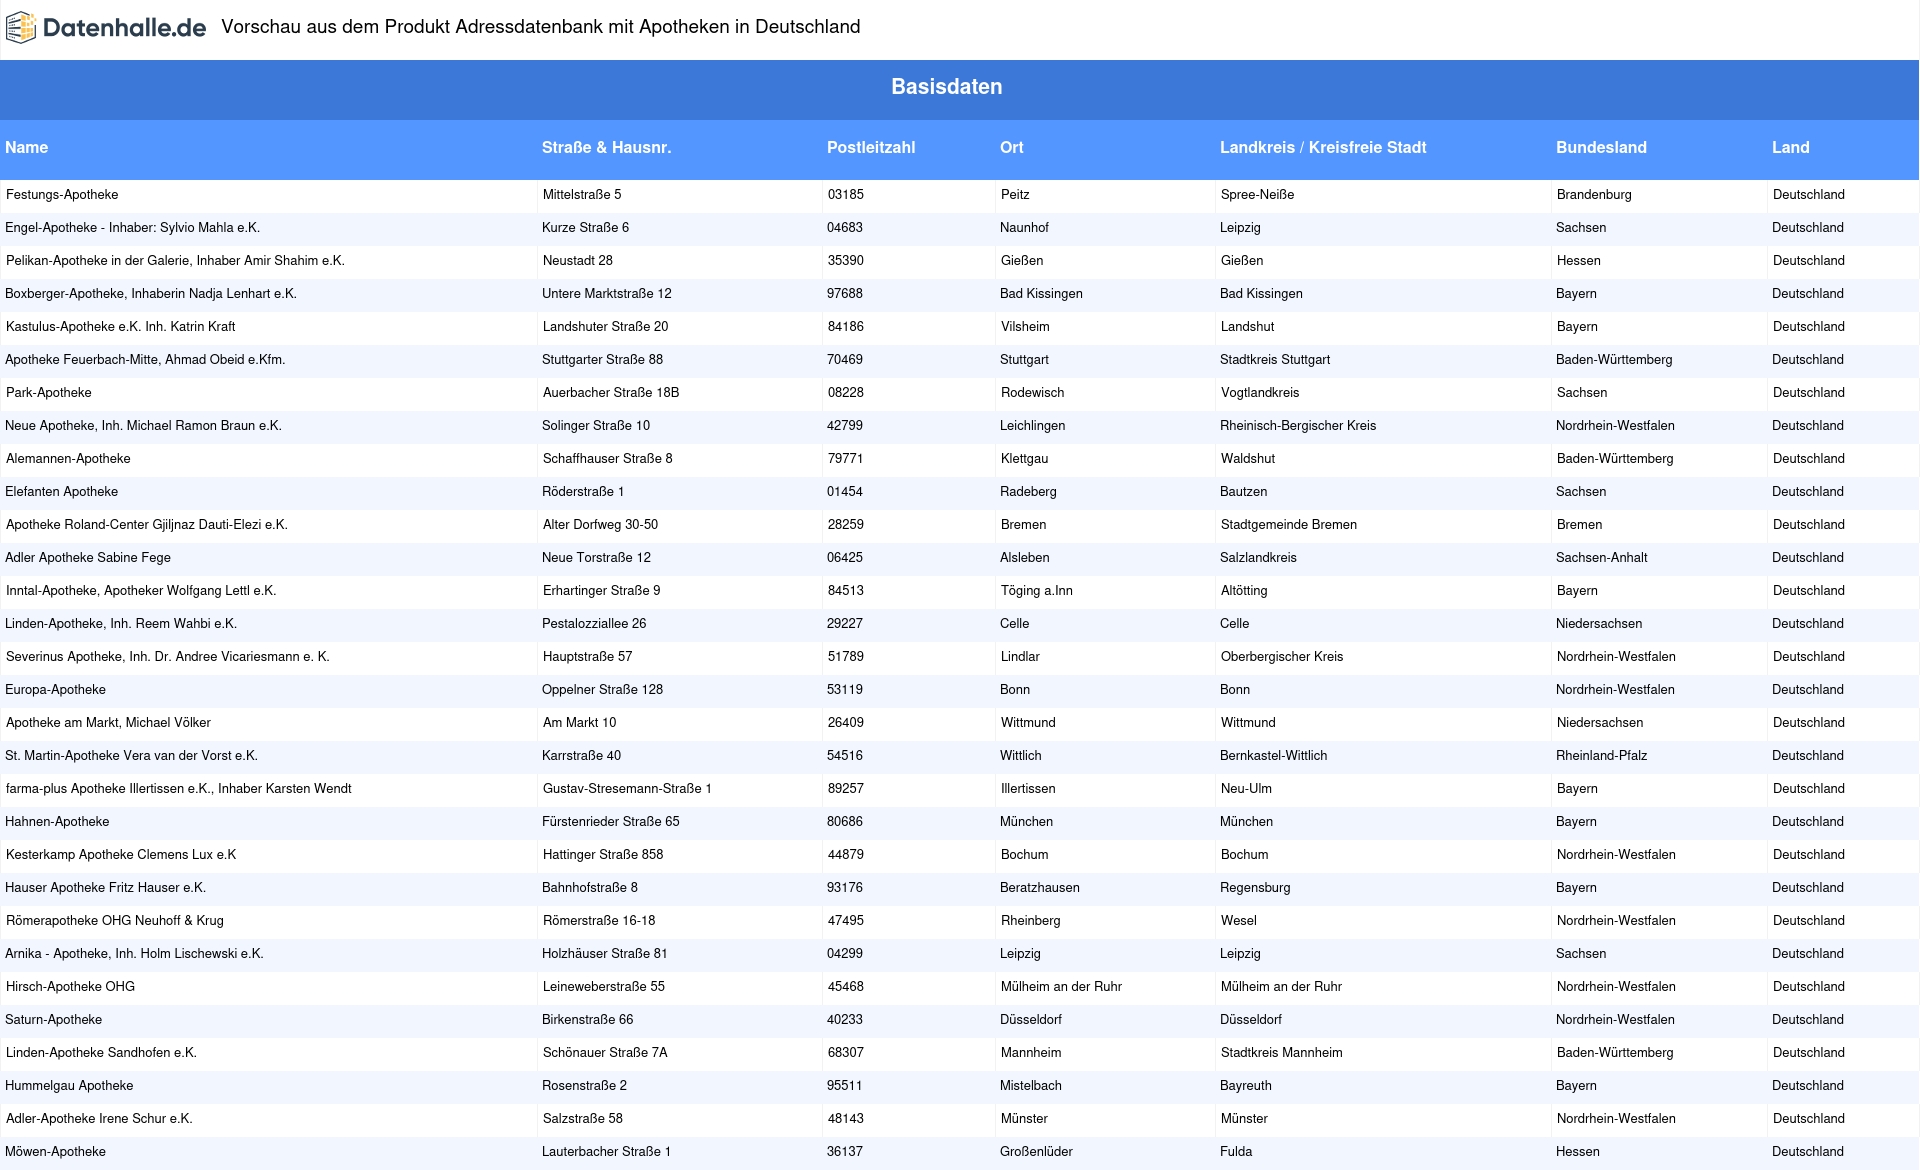The width and height of the screenshot is (1920, 1170).
Task: Select Römerapotheke OHG Neuhoff & Krug
Action: tap(115, 921)
